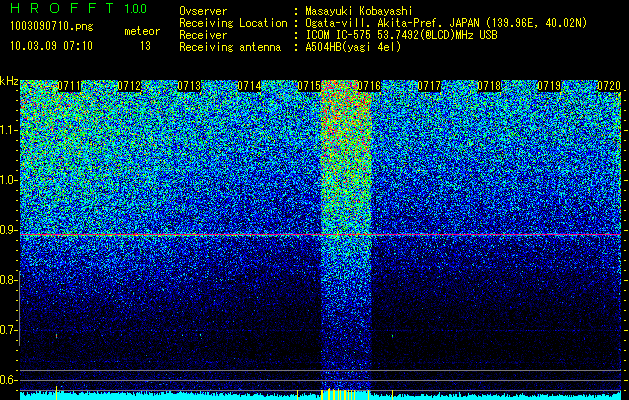Image resolution: width=629 pixels, height=400 pixels.
Task: Click the 0711 time marker
Action: pos(69,86)
